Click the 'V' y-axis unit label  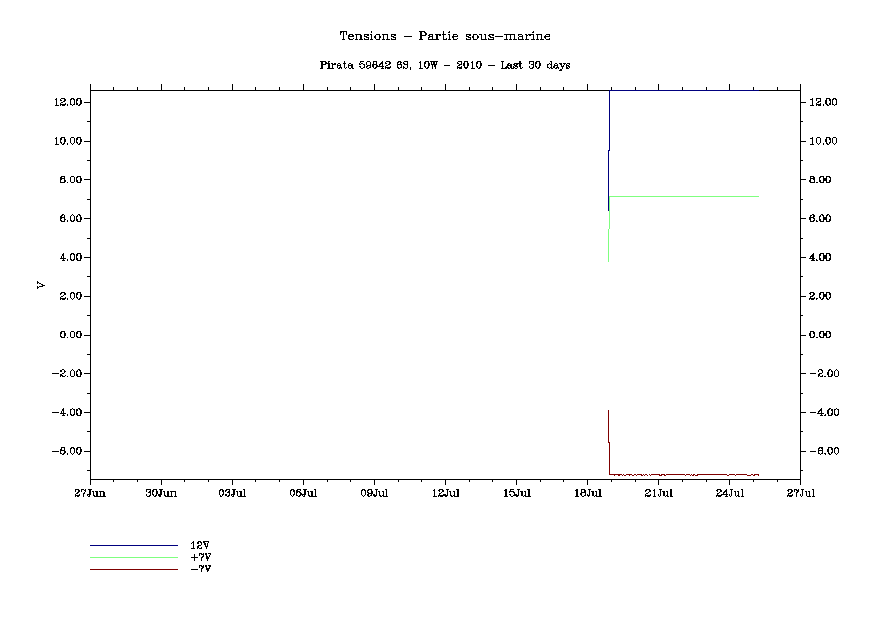pos(41,285)
